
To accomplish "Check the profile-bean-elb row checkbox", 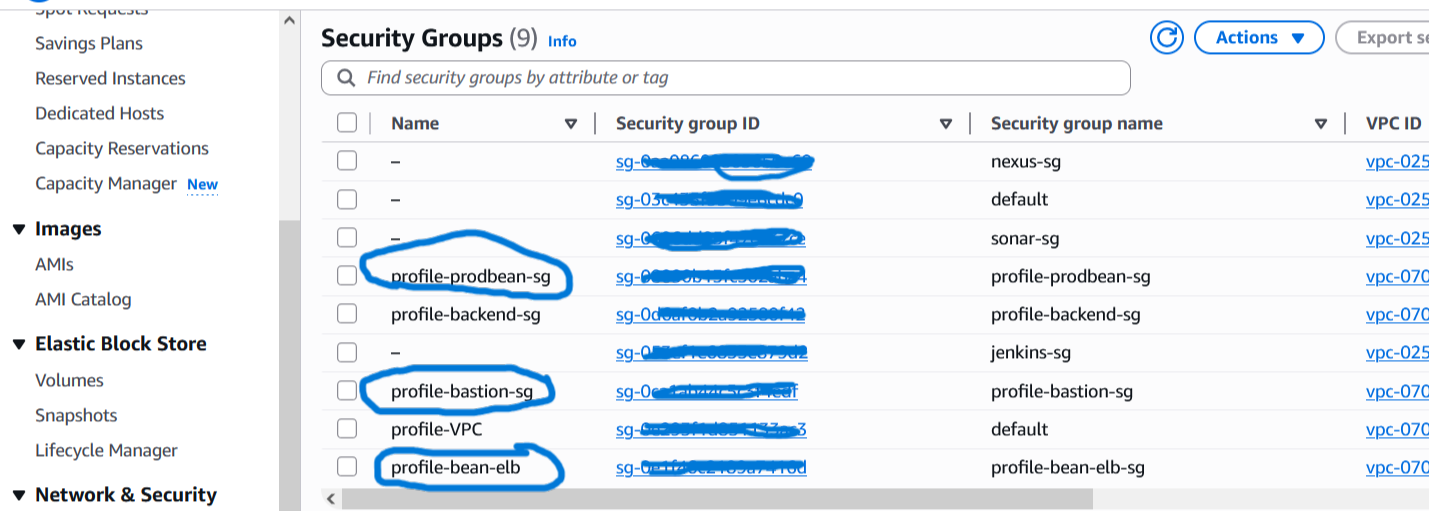I will [347, 467].
